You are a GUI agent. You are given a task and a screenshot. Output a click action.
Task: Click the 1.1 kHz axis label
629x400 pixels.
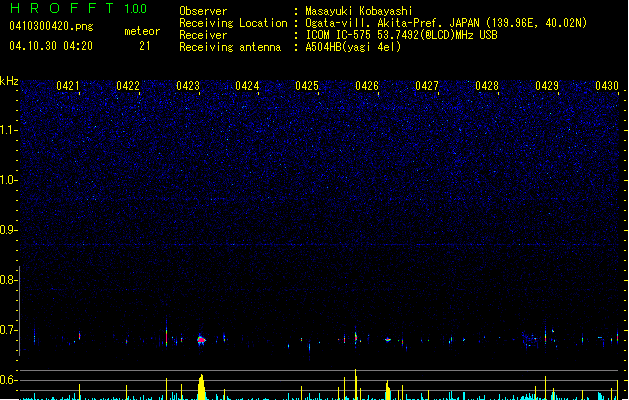(x=8, y=130)
